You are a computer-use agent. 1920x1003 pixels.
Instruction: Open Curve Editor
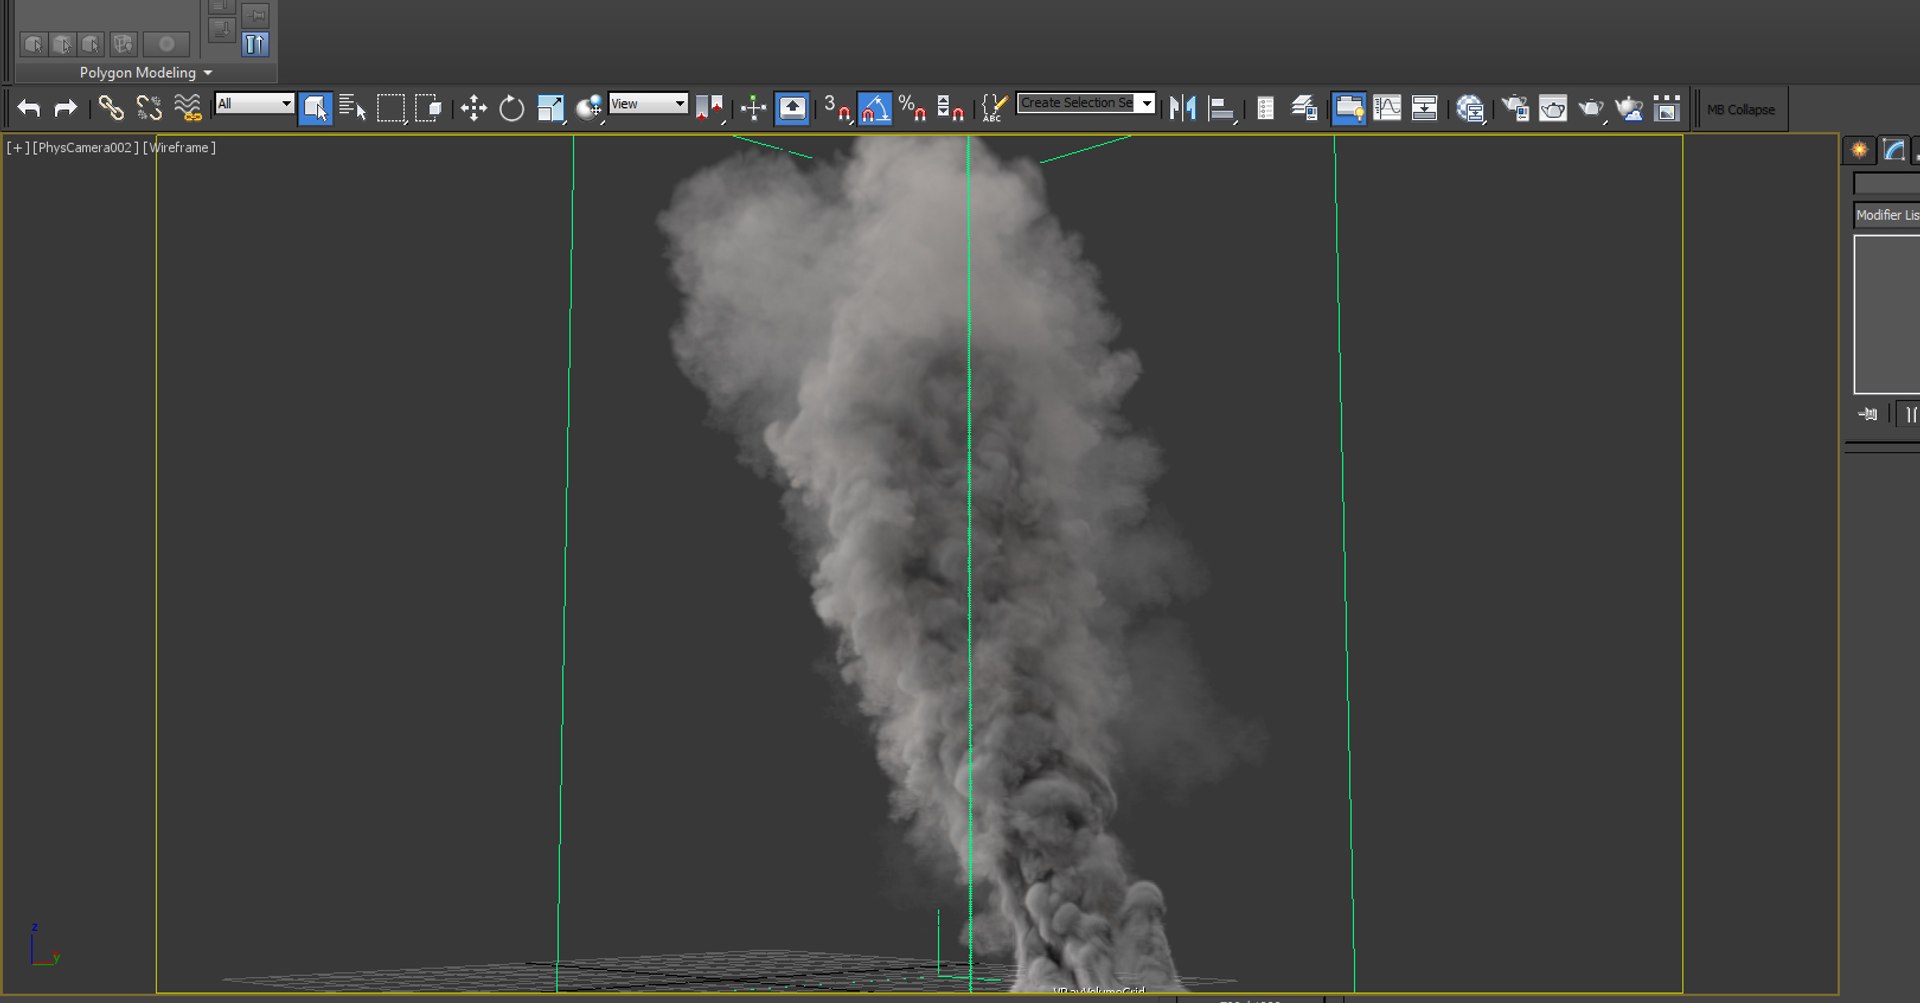point(1387,108)
